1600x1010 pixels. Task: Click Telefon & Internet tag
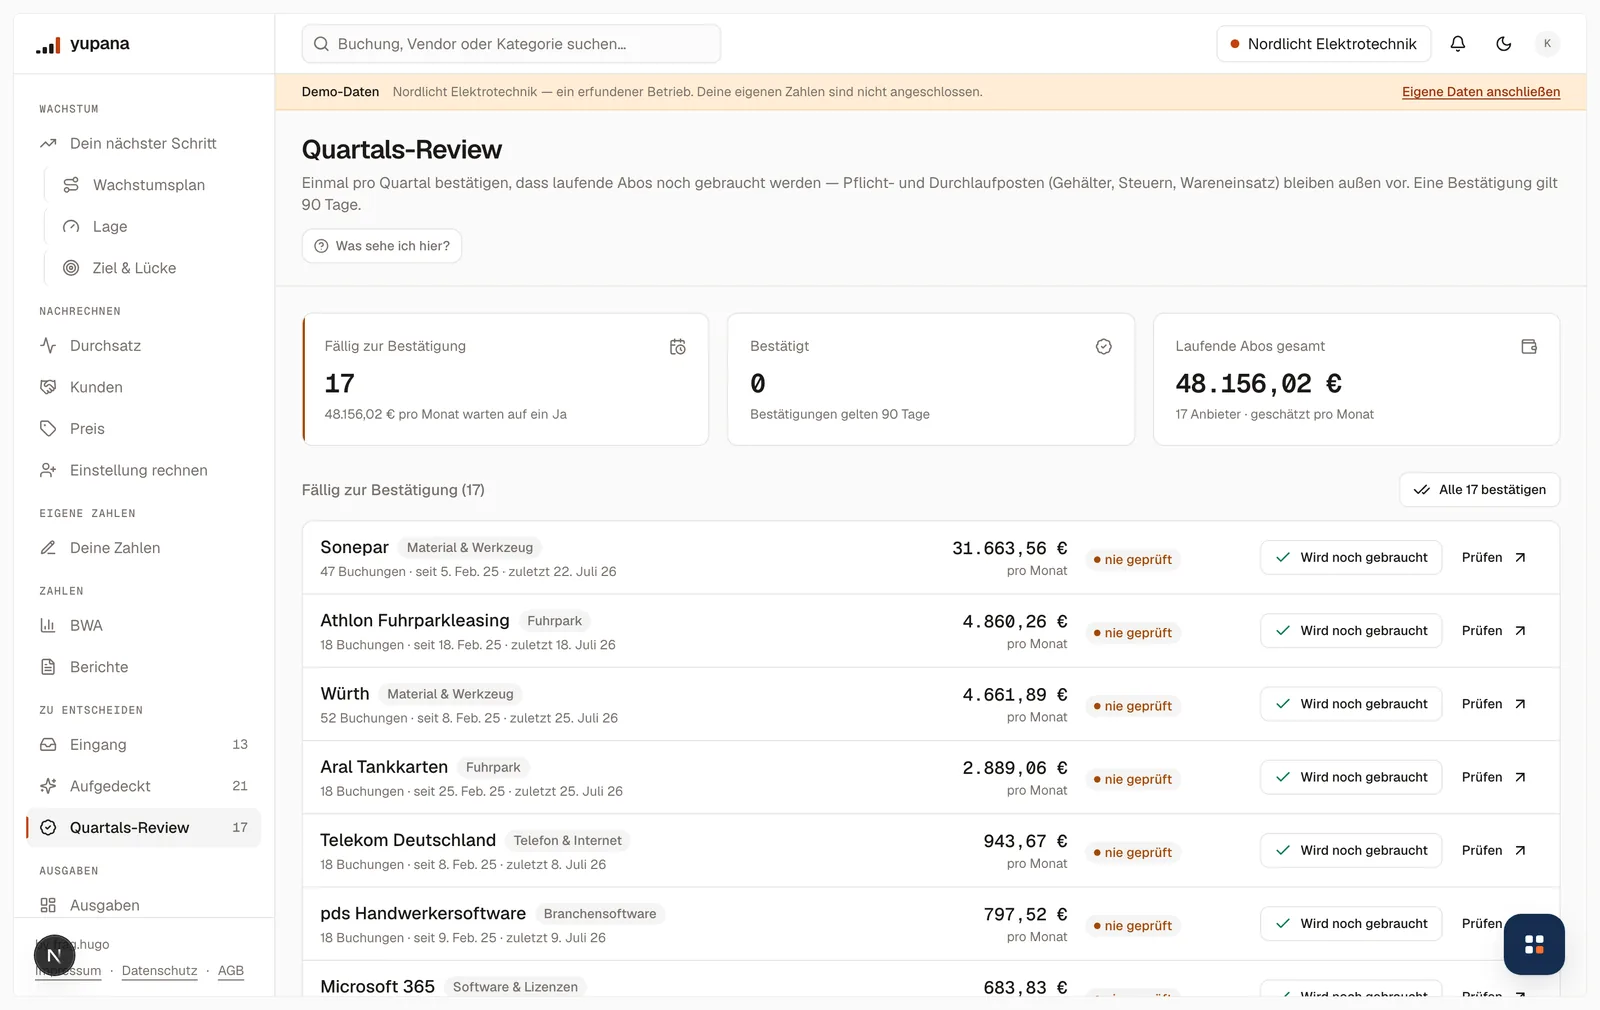tap(567, 841)
